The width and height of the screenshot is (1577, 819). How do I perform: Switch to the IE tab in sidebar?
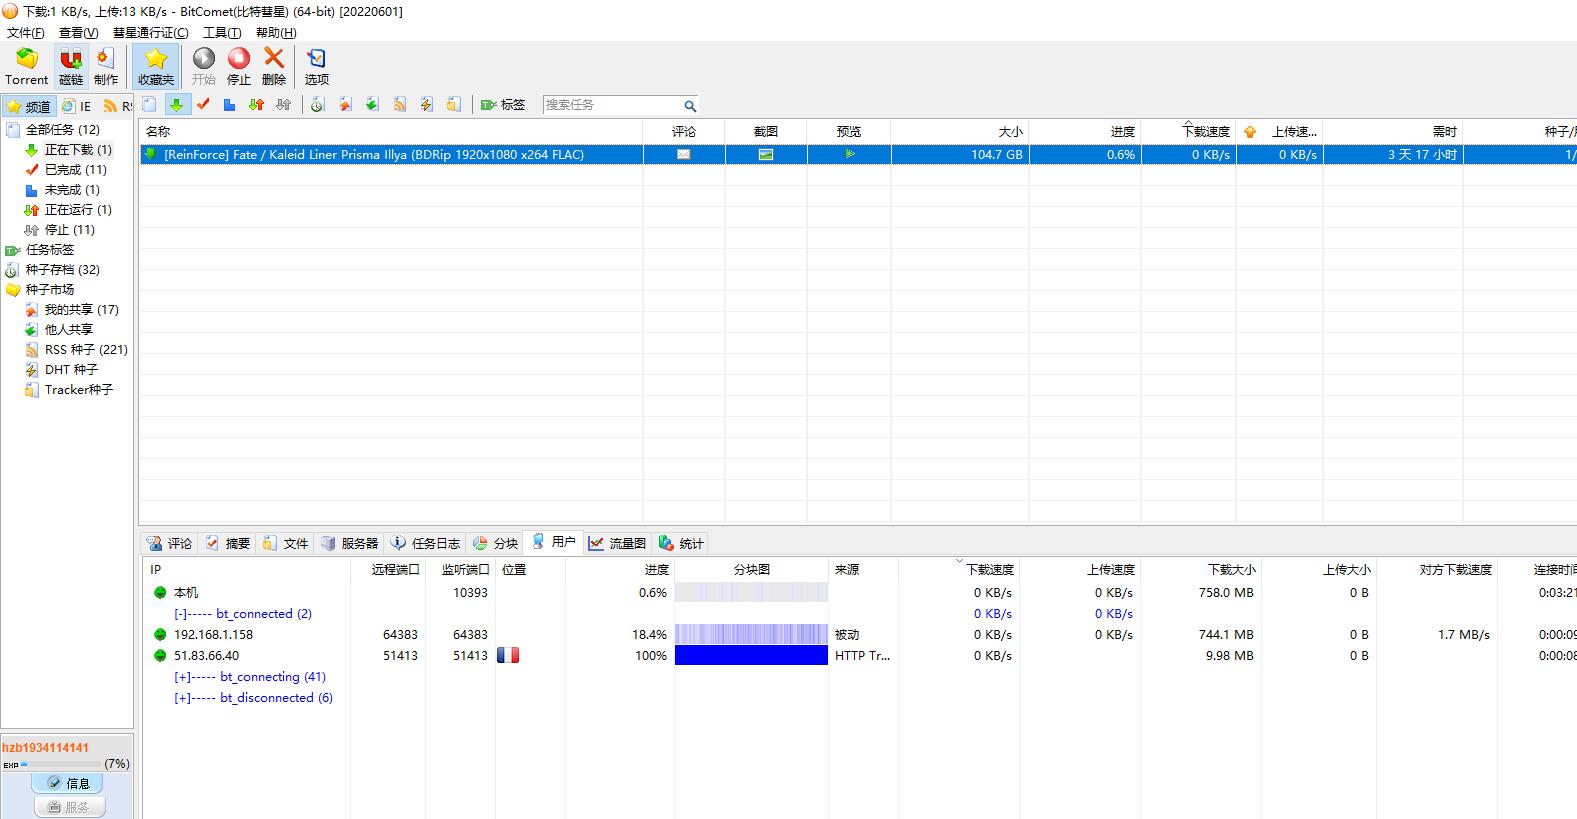tap(76, 106)
